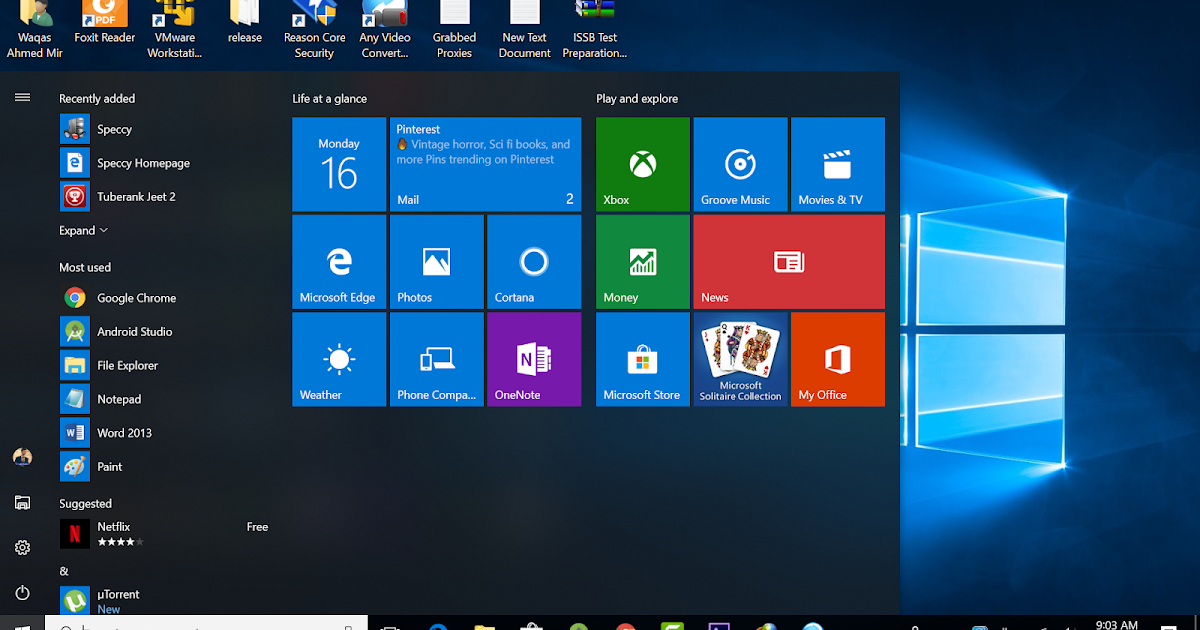The width and height of the screenshot is (1200, 630).
Task: Open Microsoft Store tile
Action: (x=643, y=359)
